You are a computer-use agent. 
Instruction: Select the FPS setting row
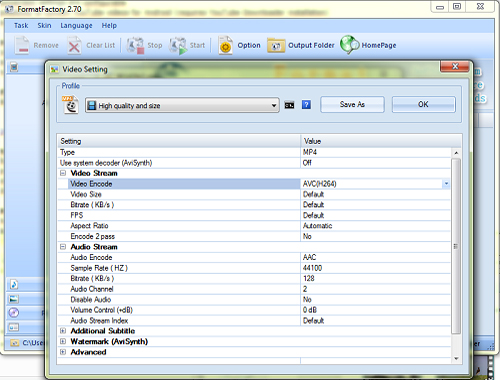coord(254,215)
